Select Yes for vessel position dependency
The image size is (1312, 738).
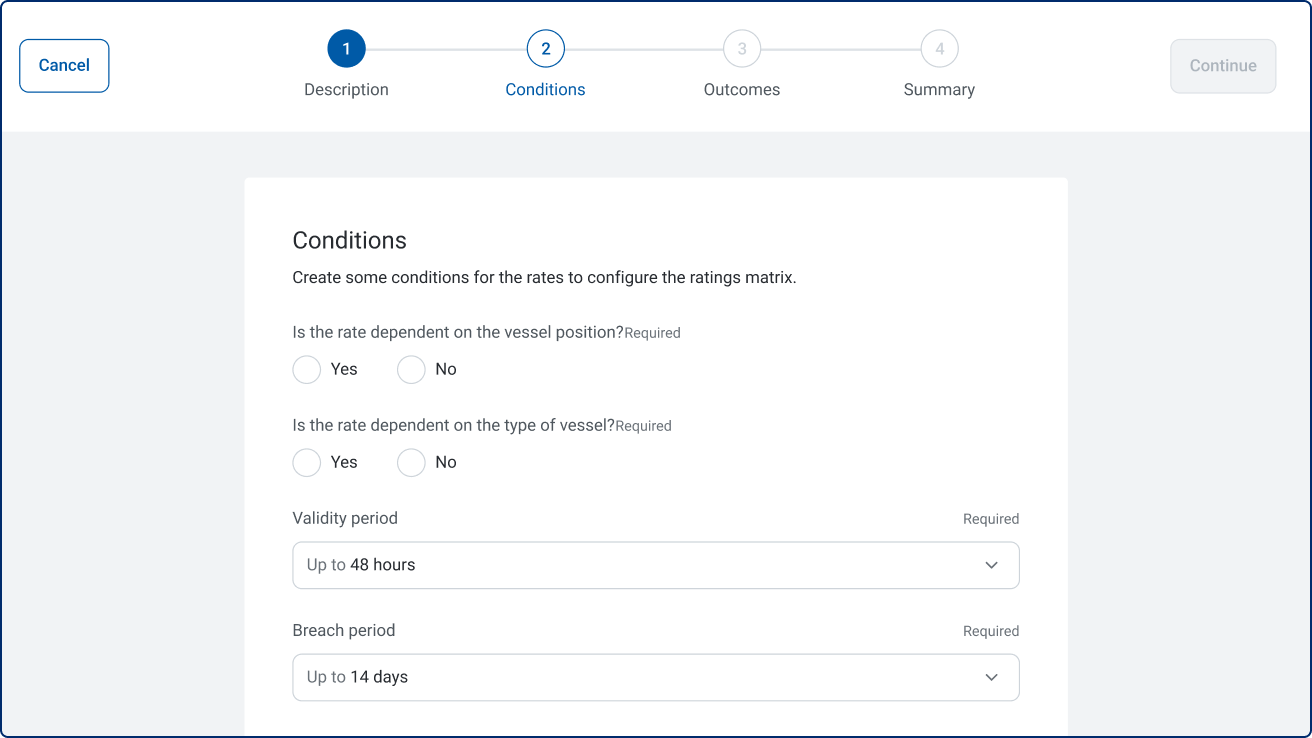307,370
